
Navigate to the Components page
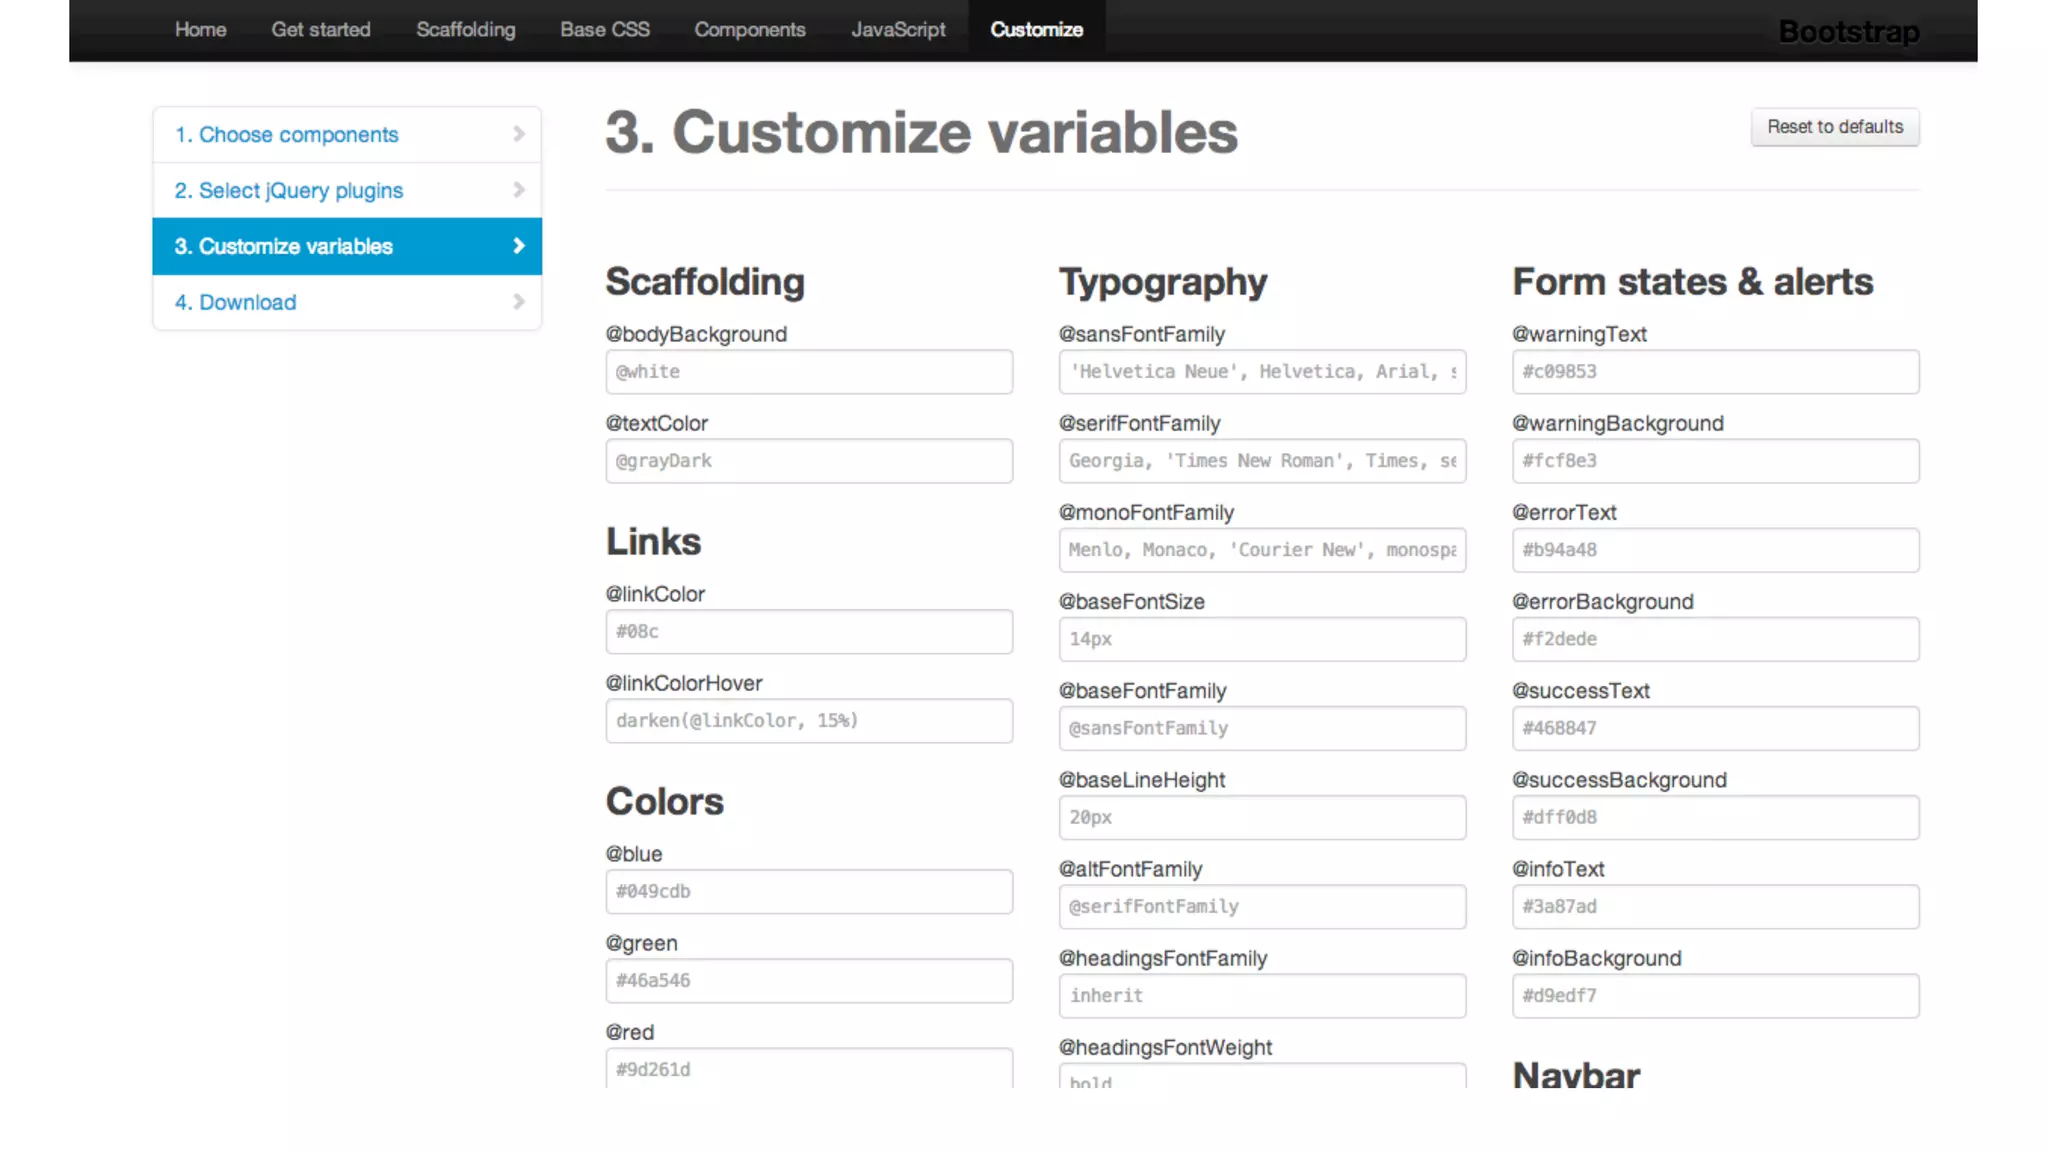point(750,30)
